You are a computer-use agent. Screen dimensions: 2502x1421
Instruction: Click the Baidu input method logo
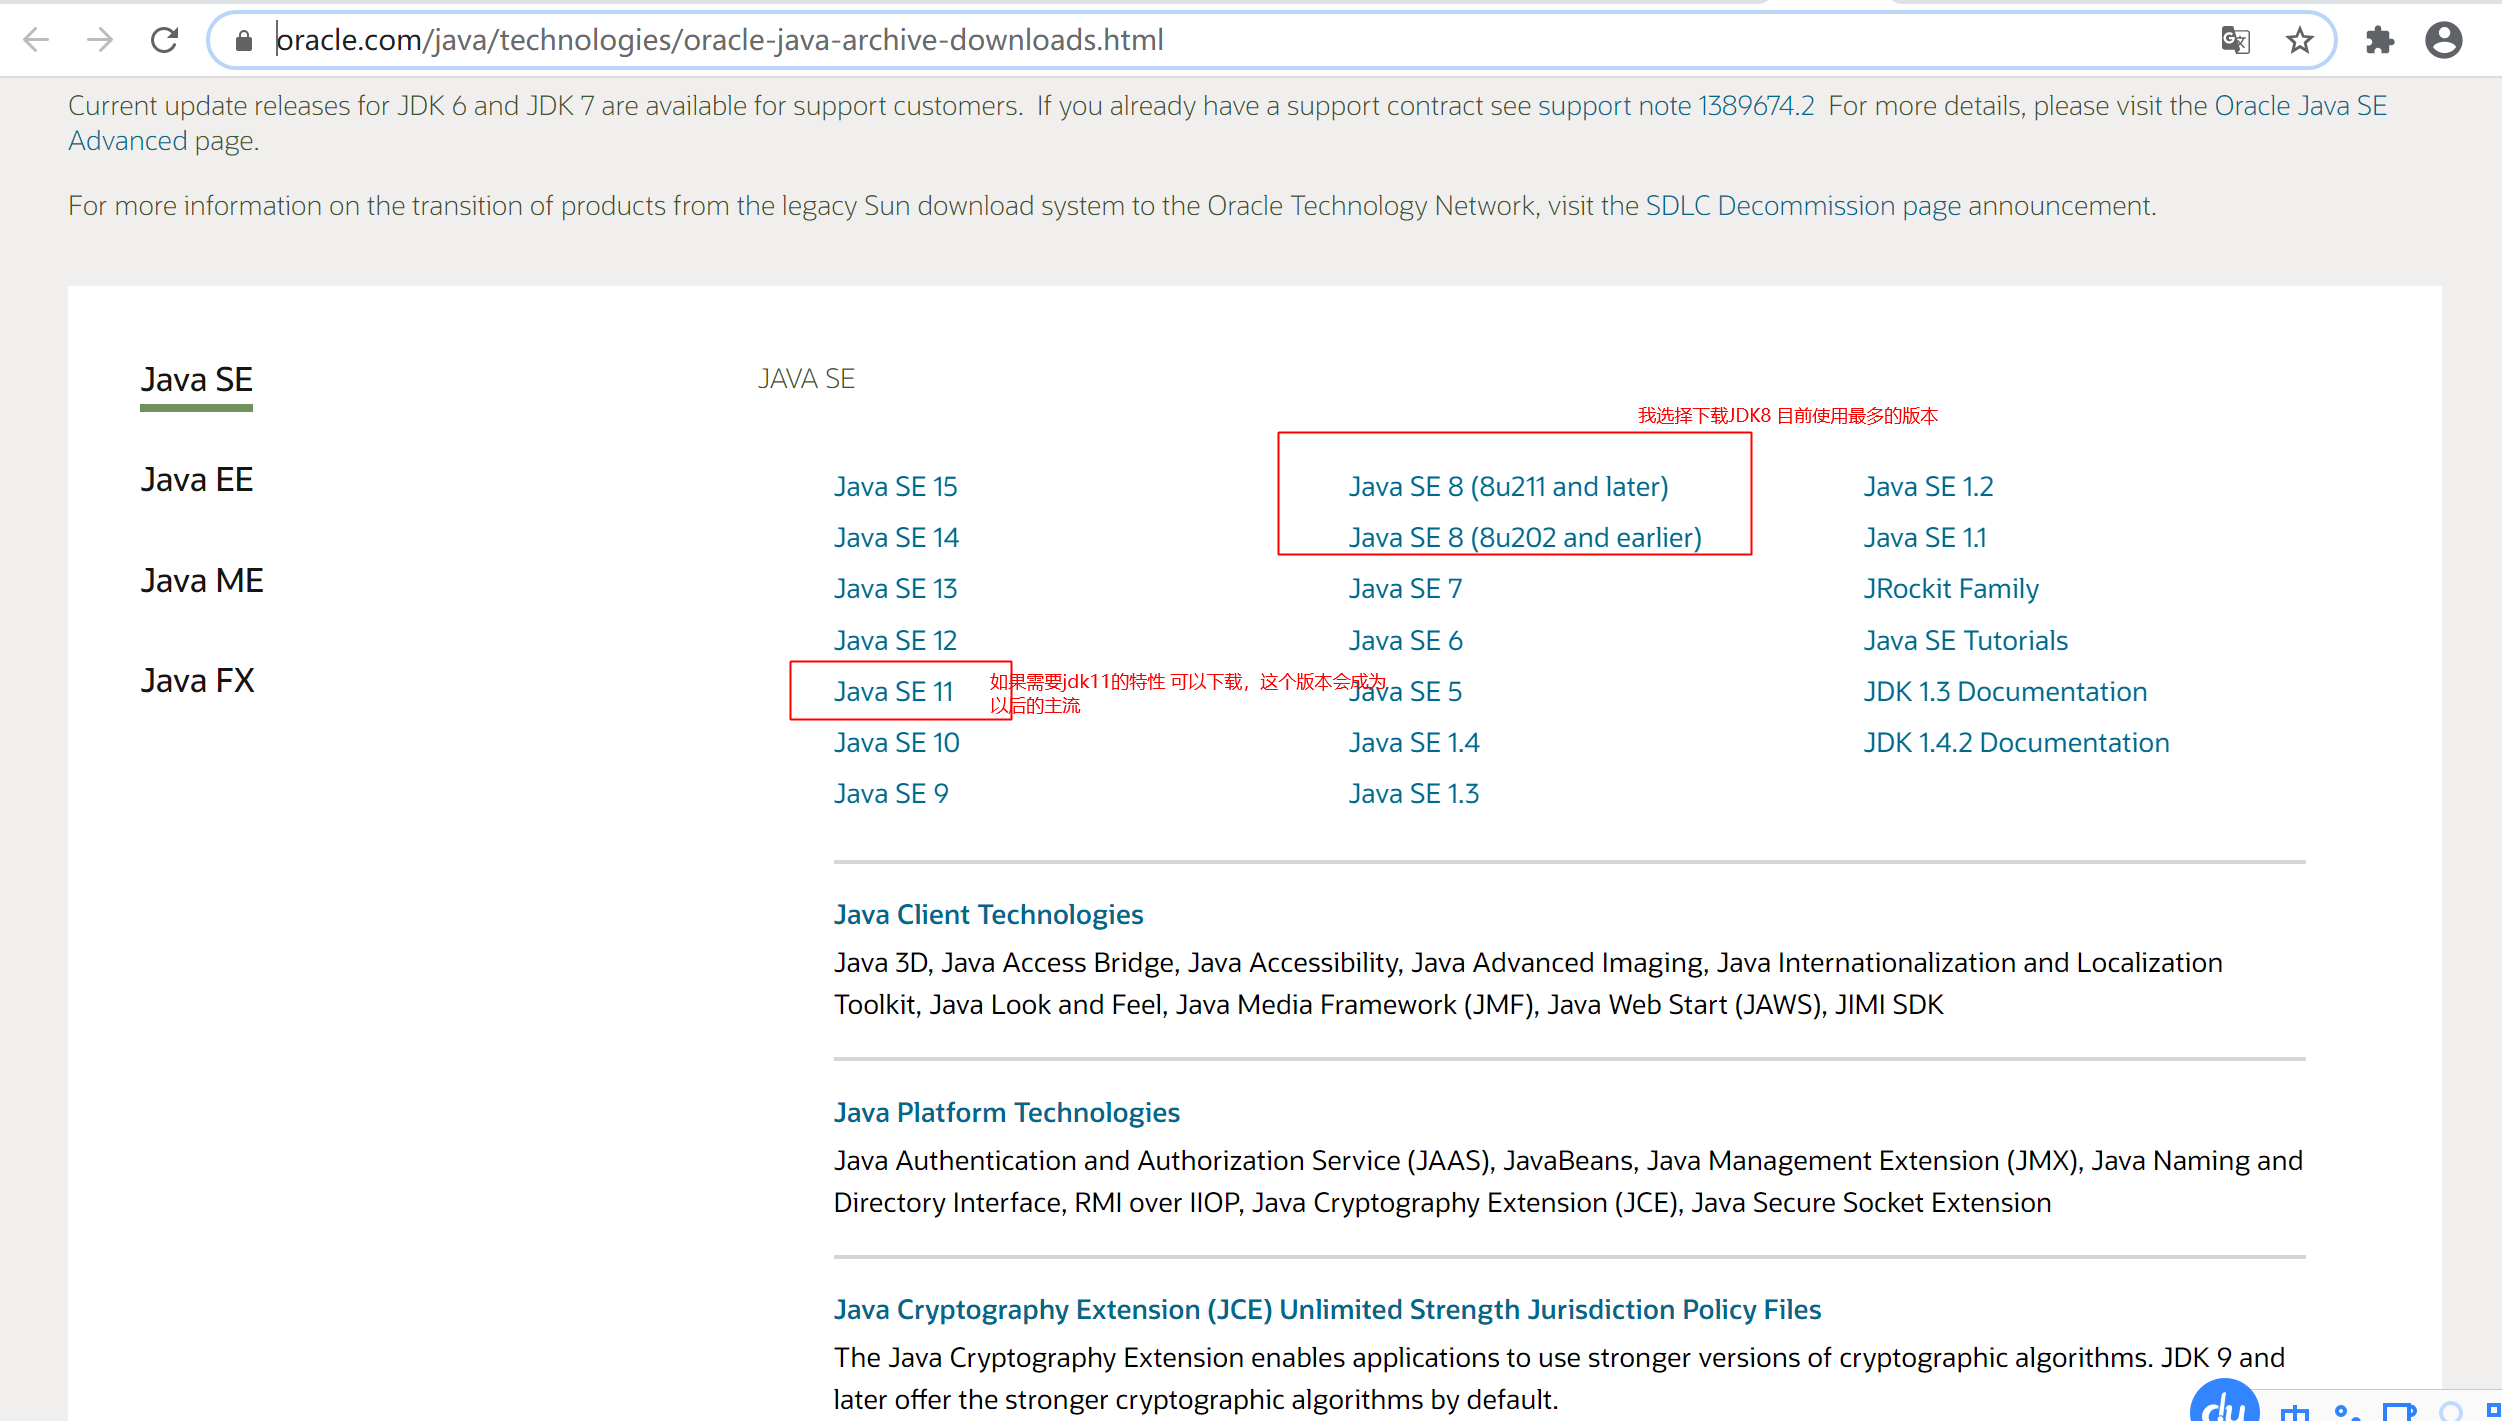(2224, 1406)
